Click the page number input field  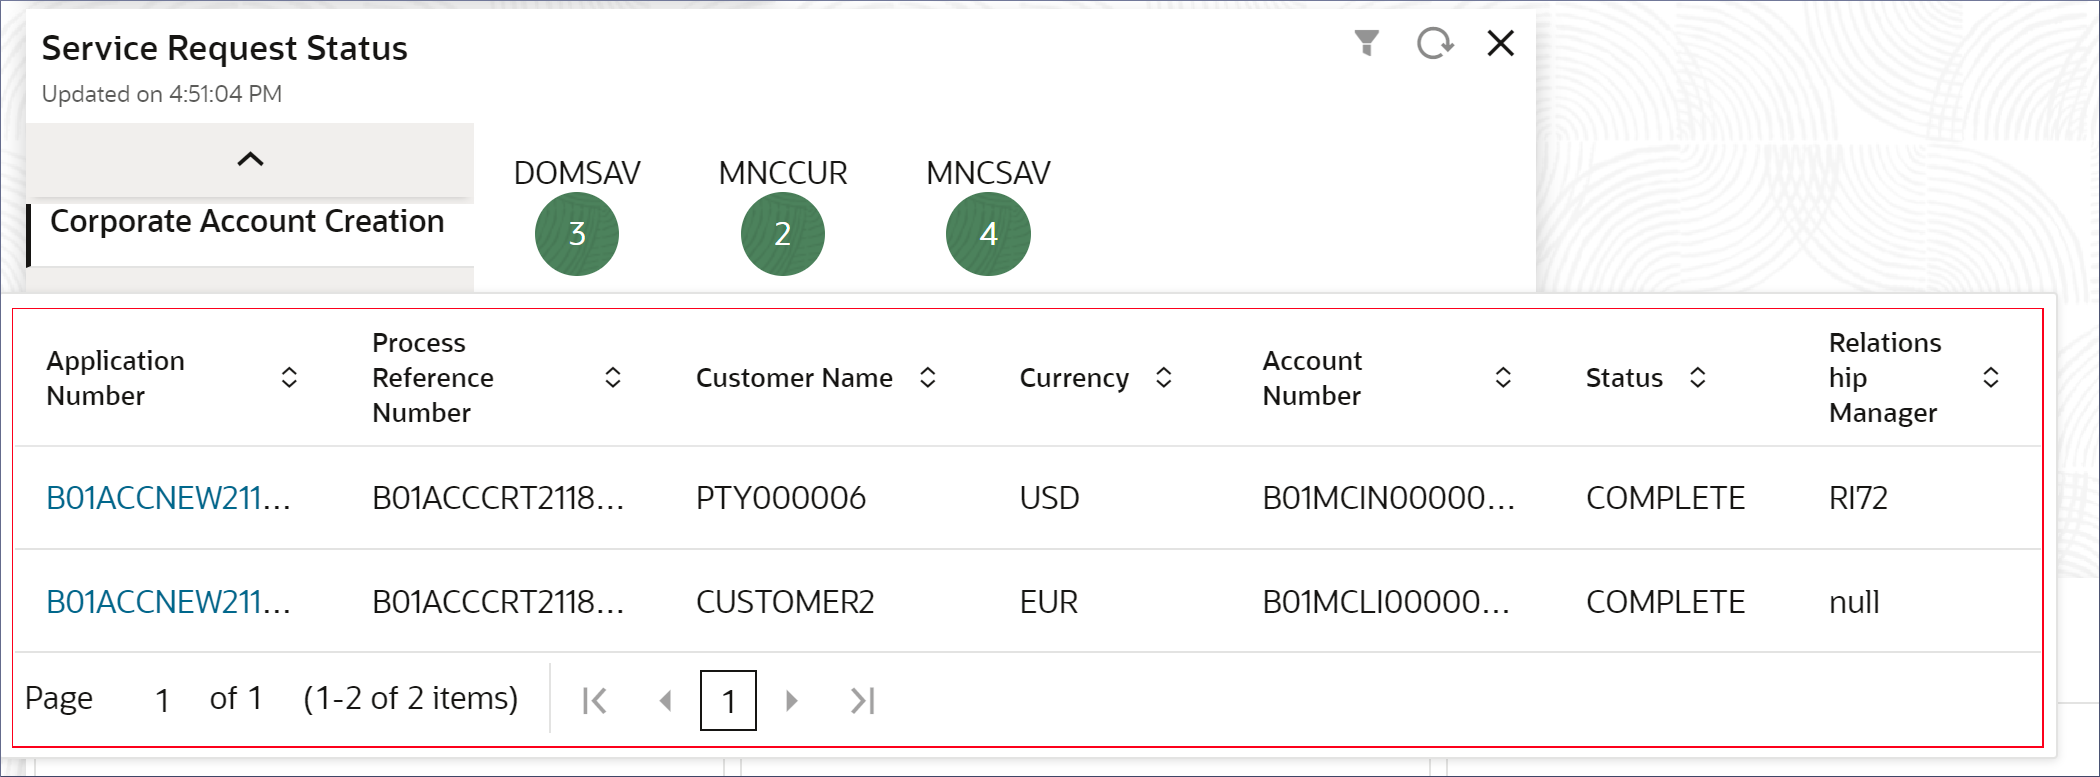pos(162,699)
